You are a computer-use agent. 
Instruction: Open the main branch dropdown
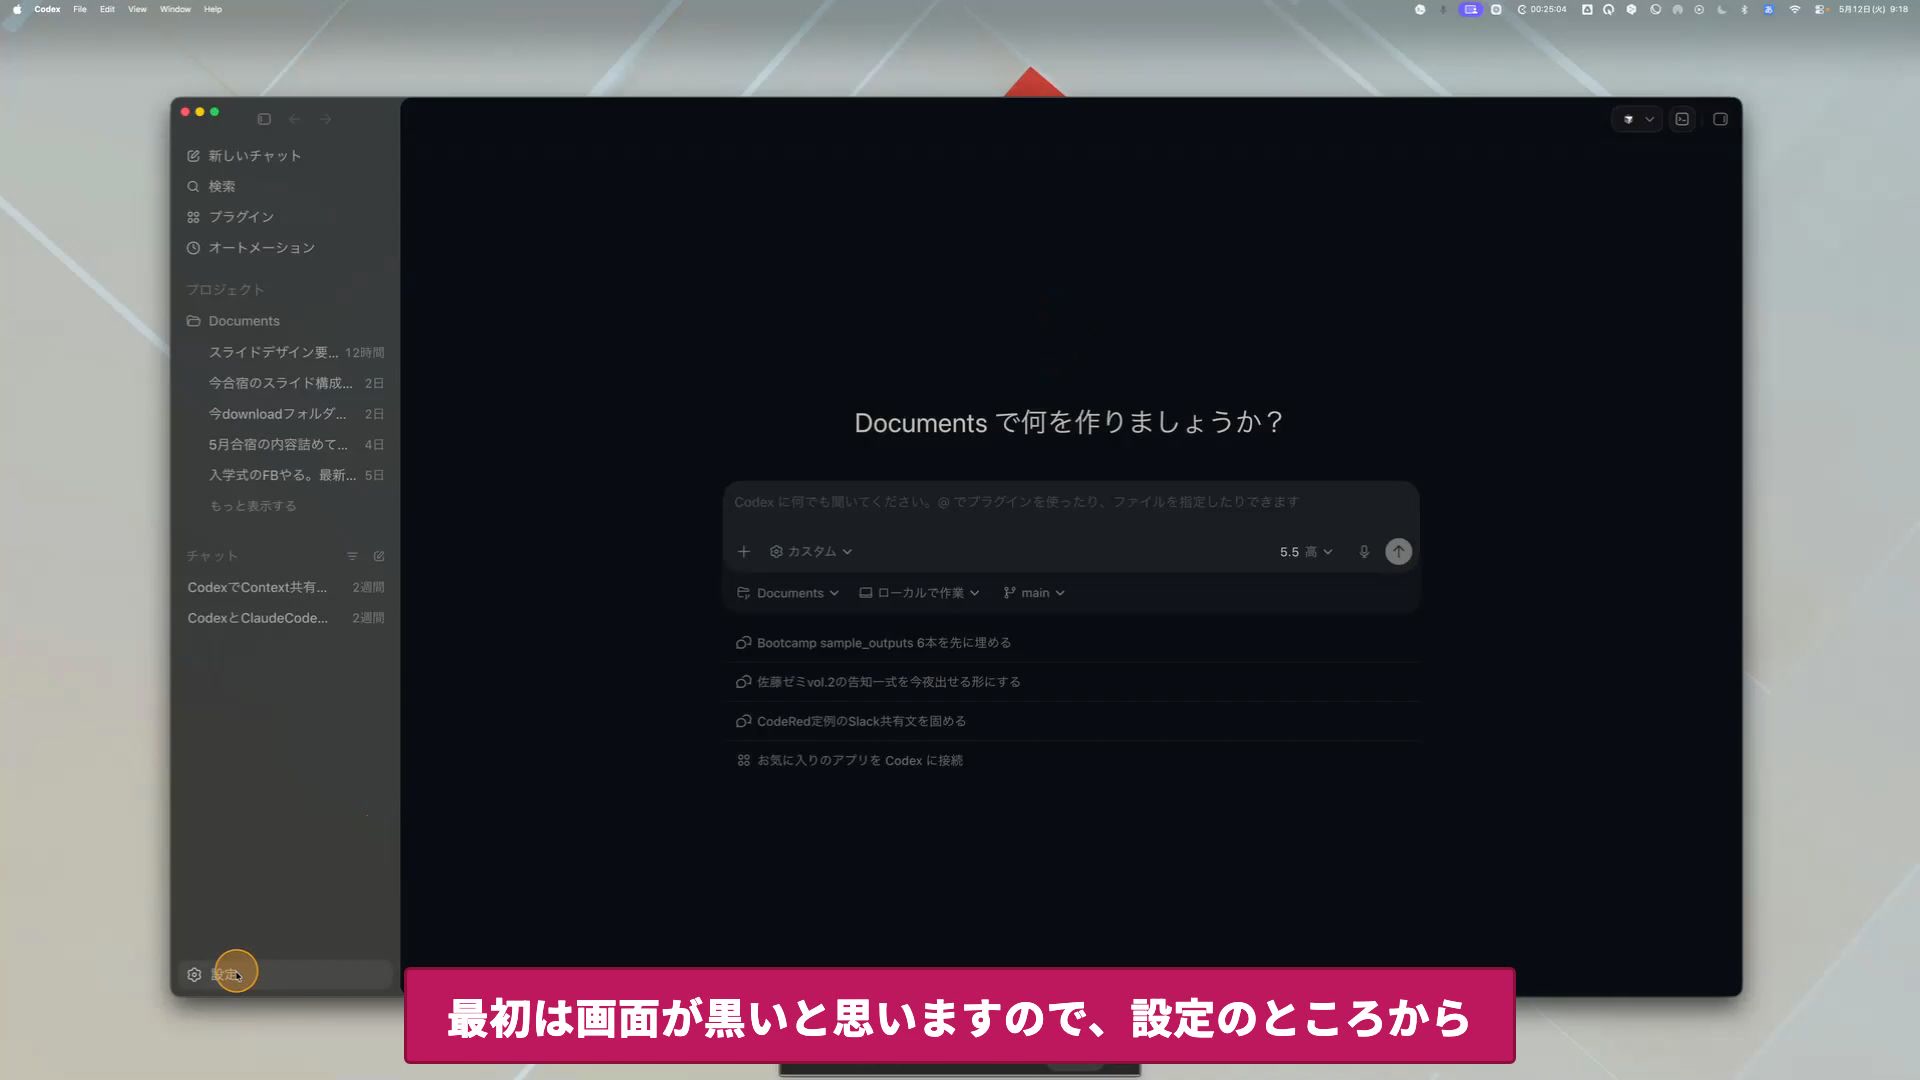(1034, 593)
